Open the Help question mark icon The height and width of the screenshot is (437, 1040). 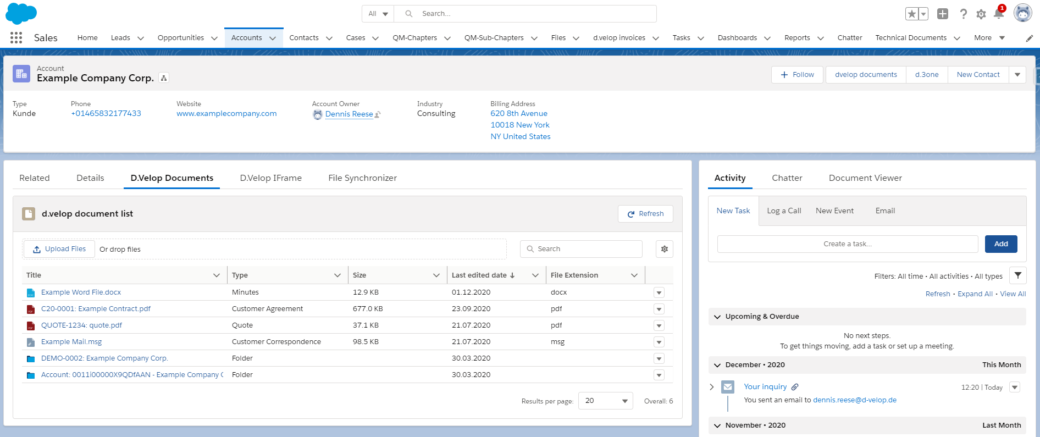[963, 14]
